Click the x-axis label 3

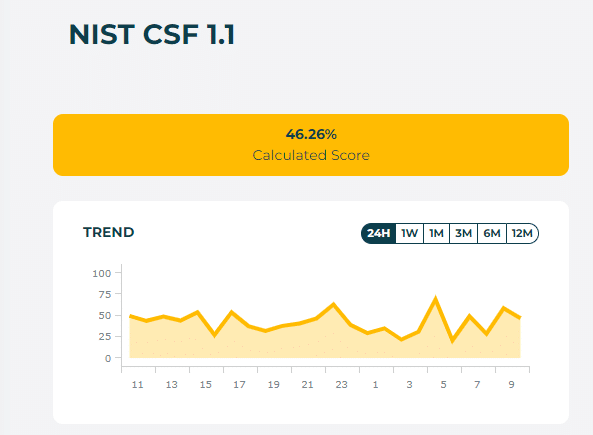(x=409, y=385)
